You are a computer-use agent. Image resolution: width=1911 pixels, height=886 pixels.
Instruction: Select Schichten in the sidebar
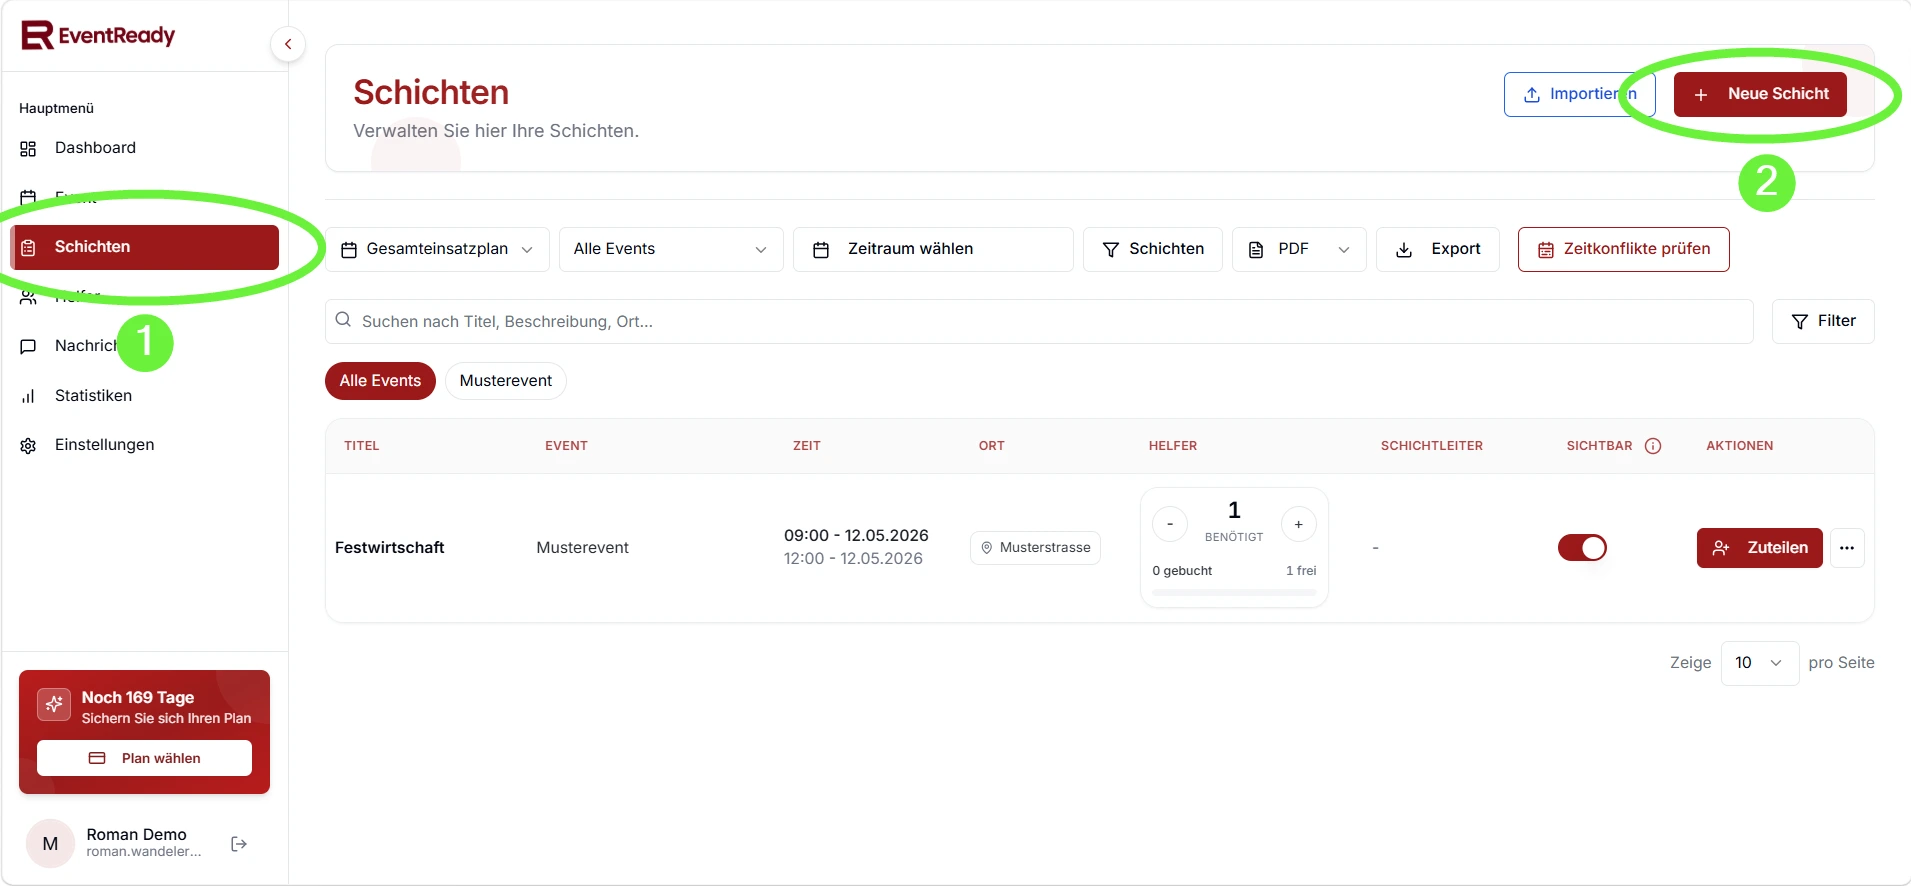click(144, 247)
